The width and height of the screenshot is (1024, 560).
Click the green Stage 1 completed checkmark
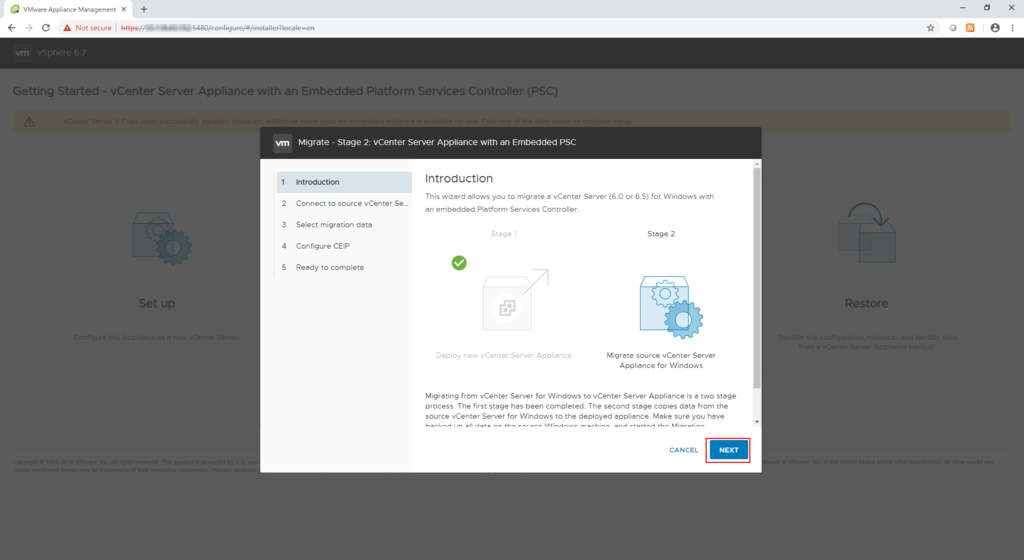point(459,262)
